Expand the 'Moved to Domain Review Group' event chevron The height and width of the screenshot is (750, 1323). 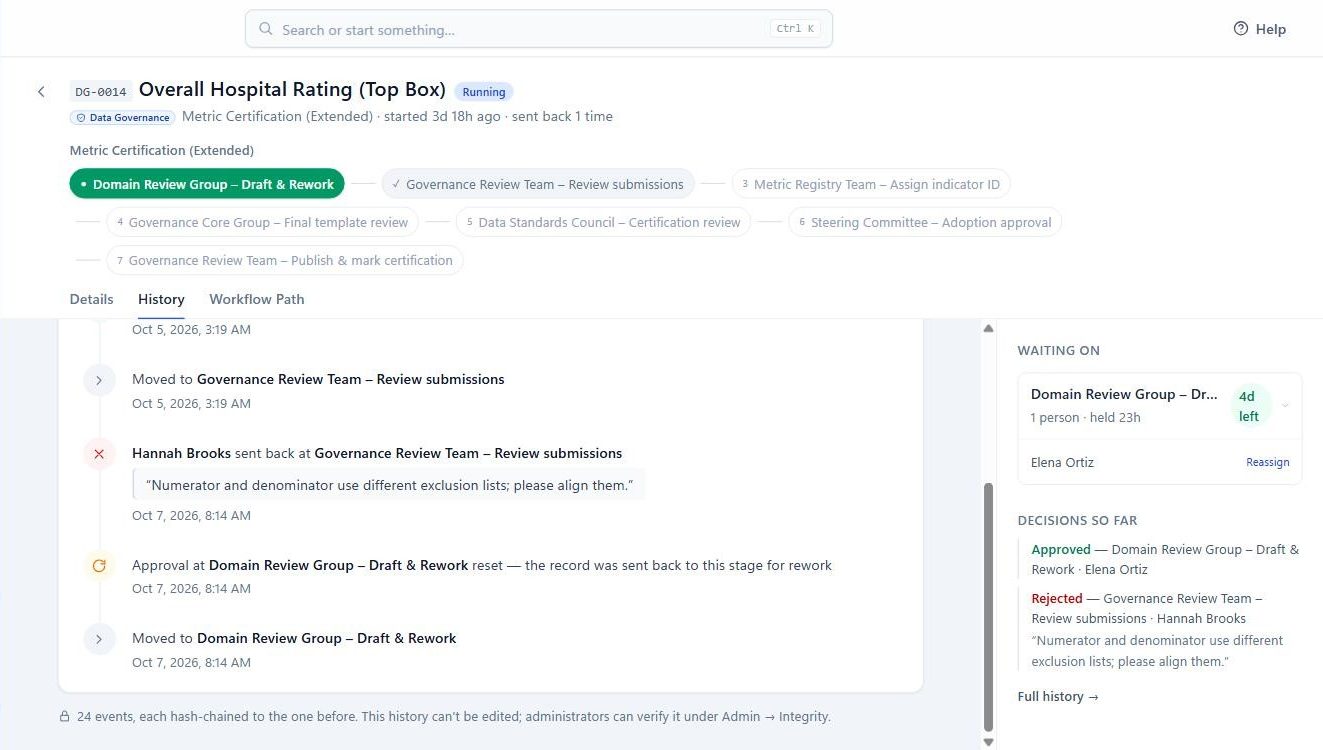tap(99, 639)
